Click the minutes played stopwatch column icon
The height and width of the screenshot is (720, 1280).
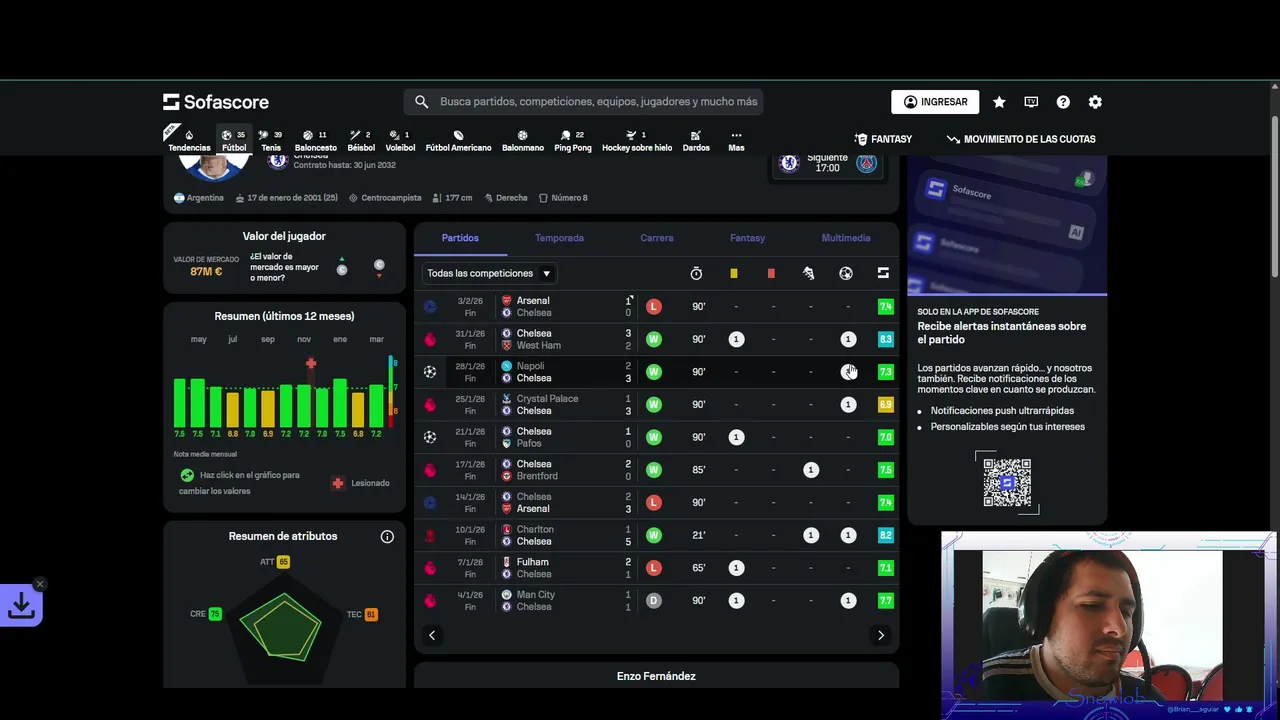(696, 273)
